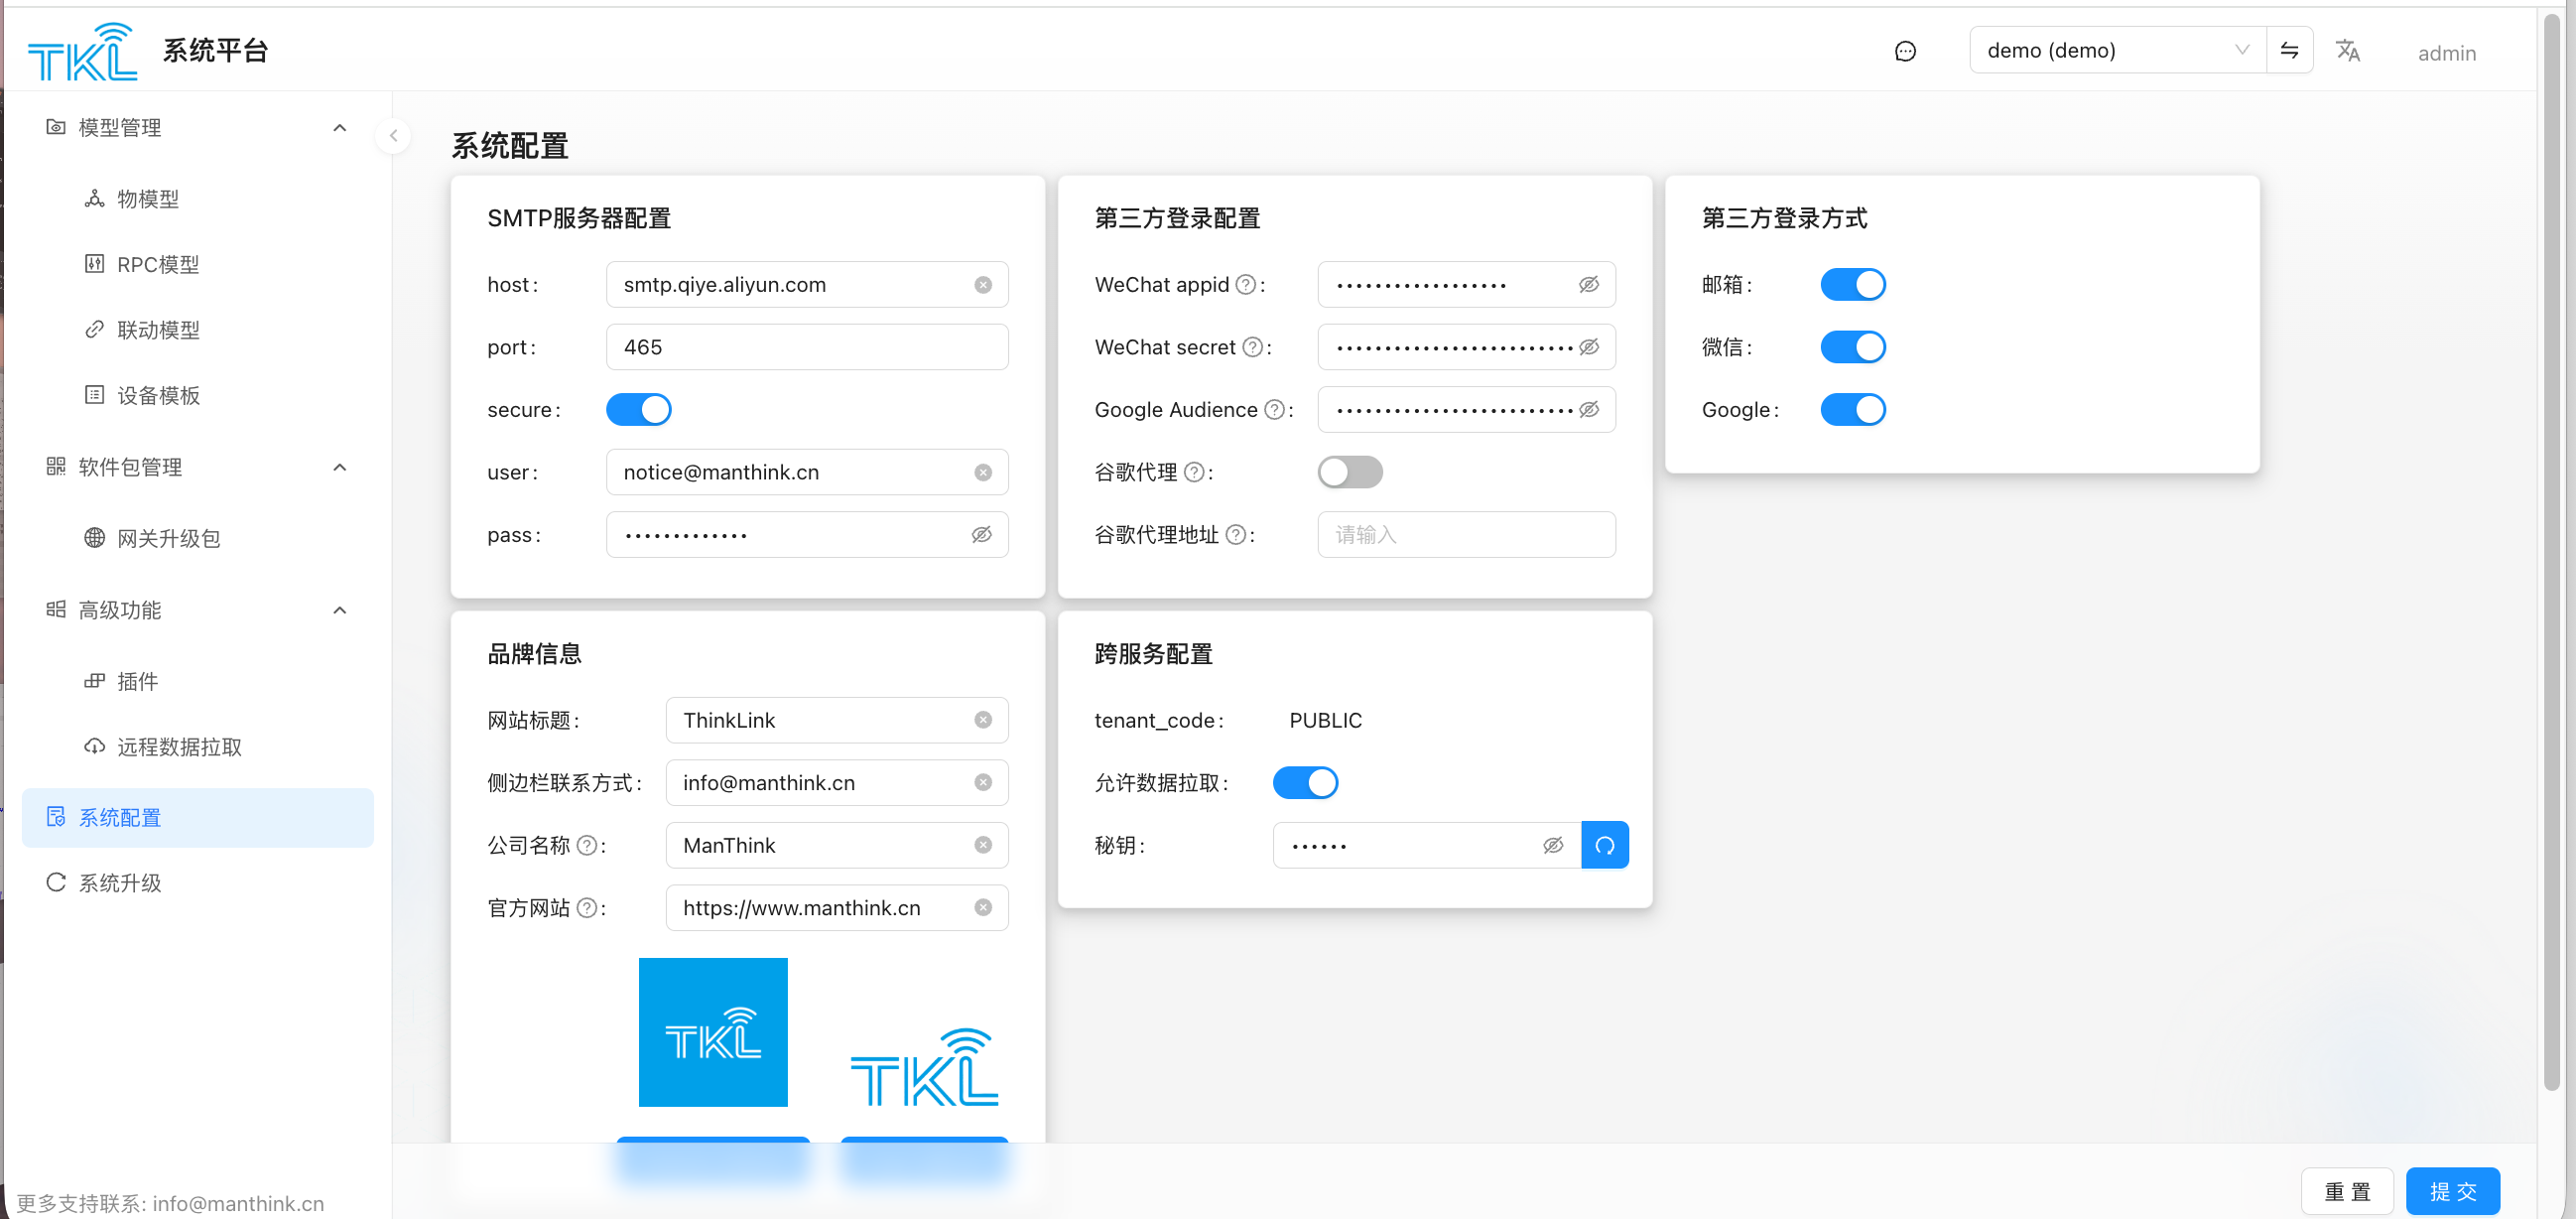Open the message chat bubble icon
Image resolution: width=2576 pixels, height=1219 pixels.
pyautogui.click(x=1905, y=51)
